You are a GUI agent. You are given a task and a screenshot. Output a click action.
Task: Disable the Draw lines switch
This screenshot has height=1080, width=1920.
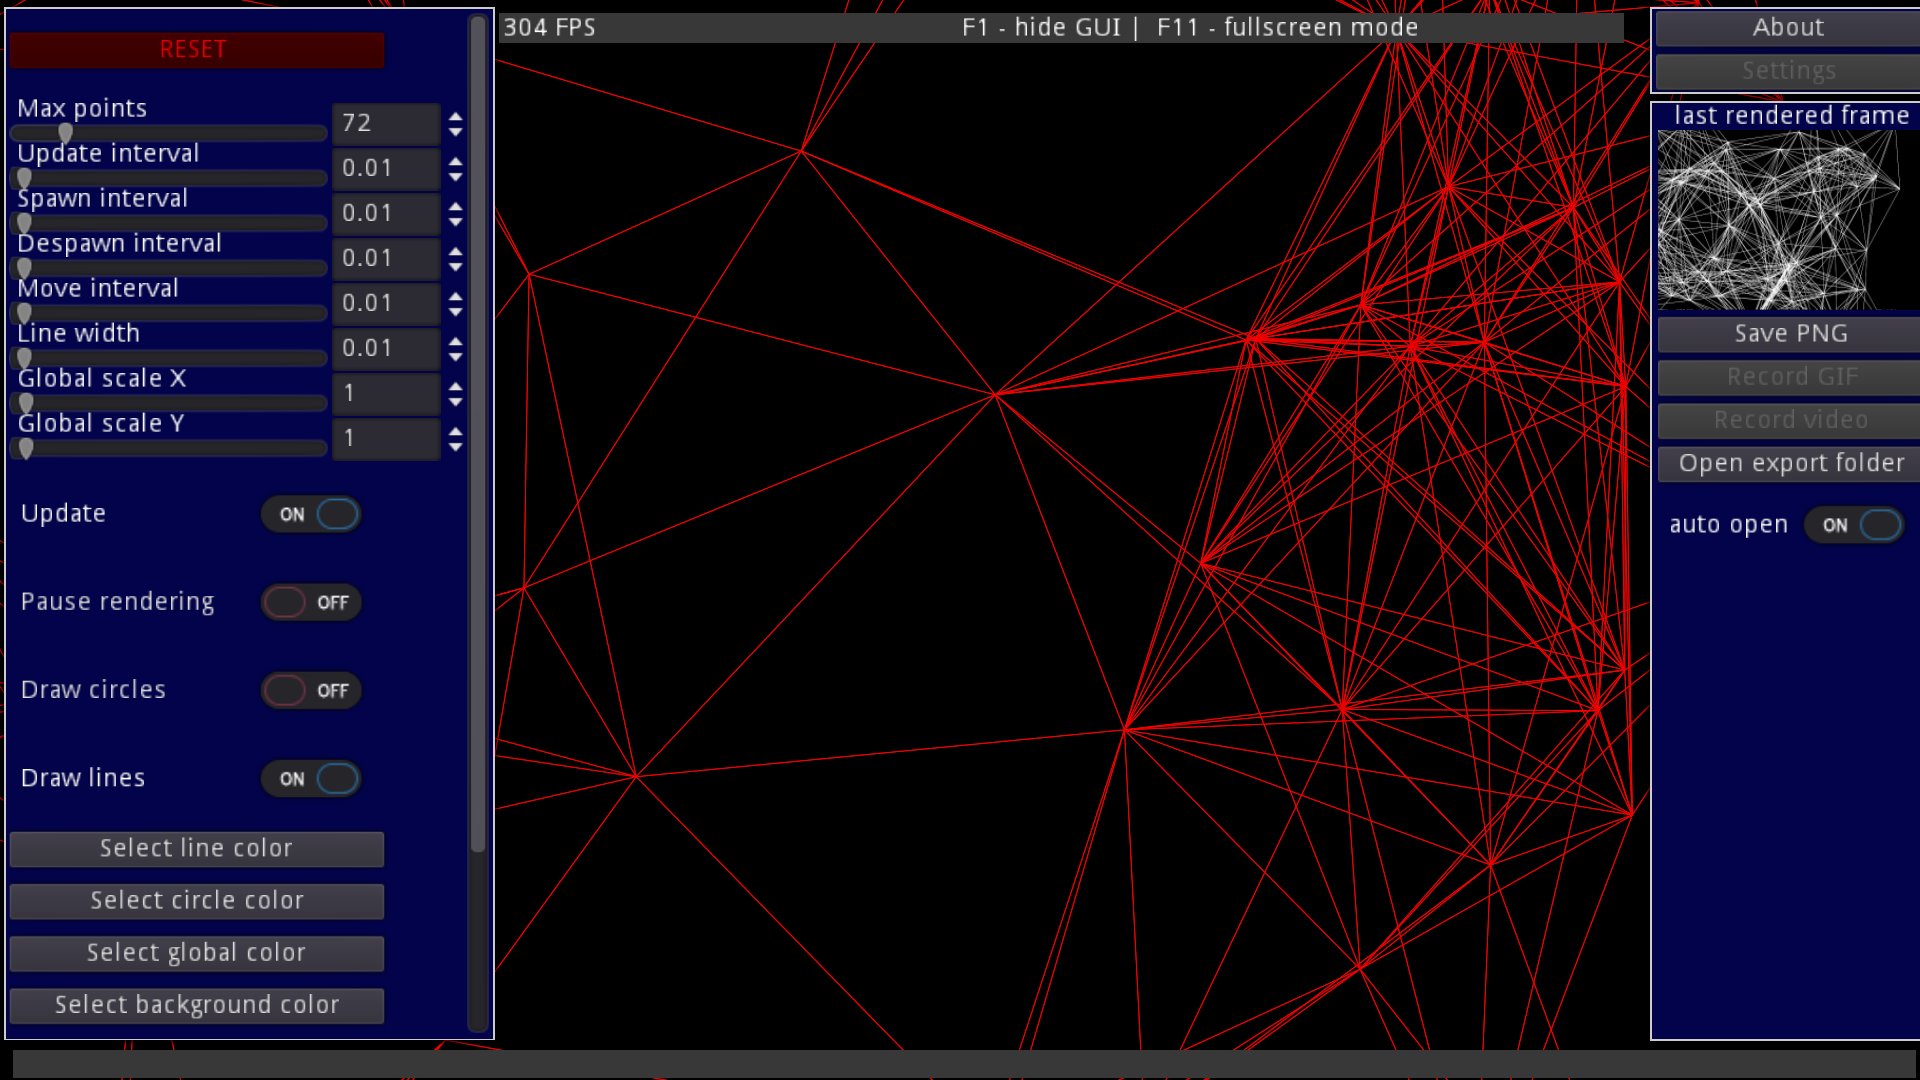click(311, 778)
